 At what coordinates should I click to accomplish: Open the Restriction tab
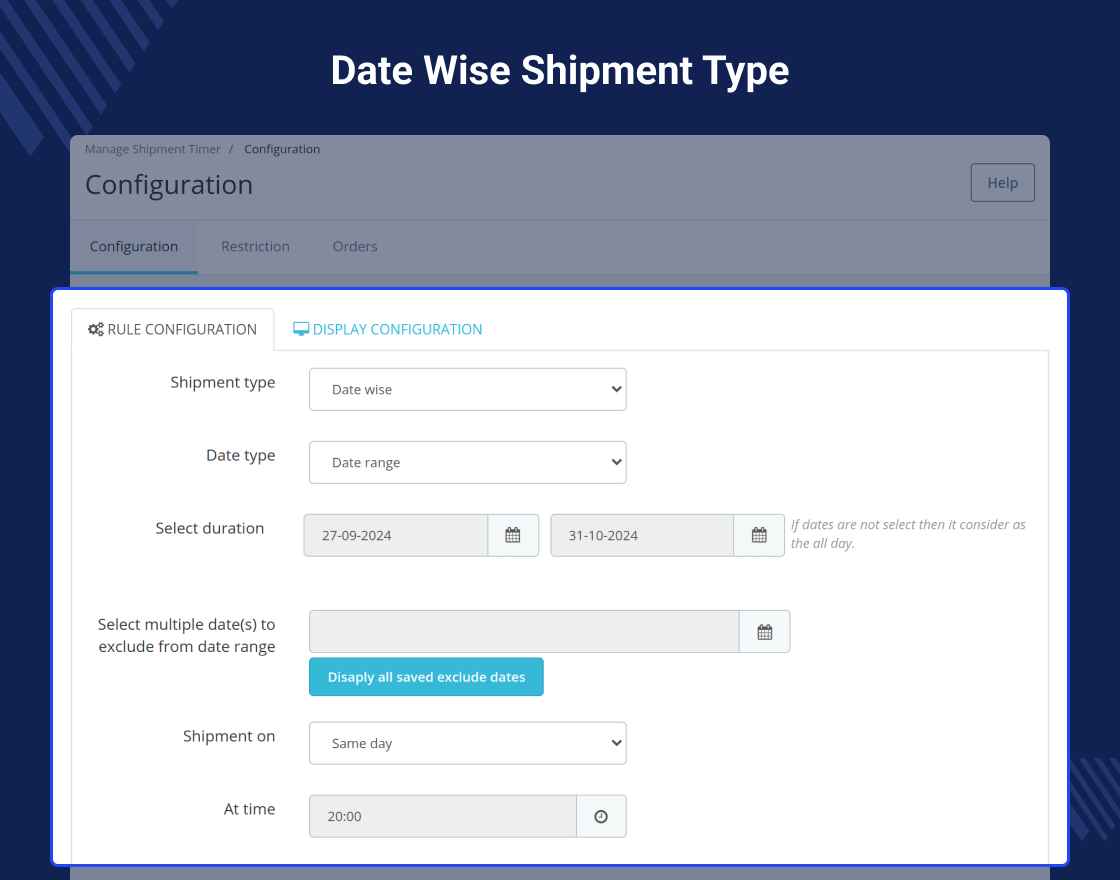pyautogui.click(x=255, y=246)
